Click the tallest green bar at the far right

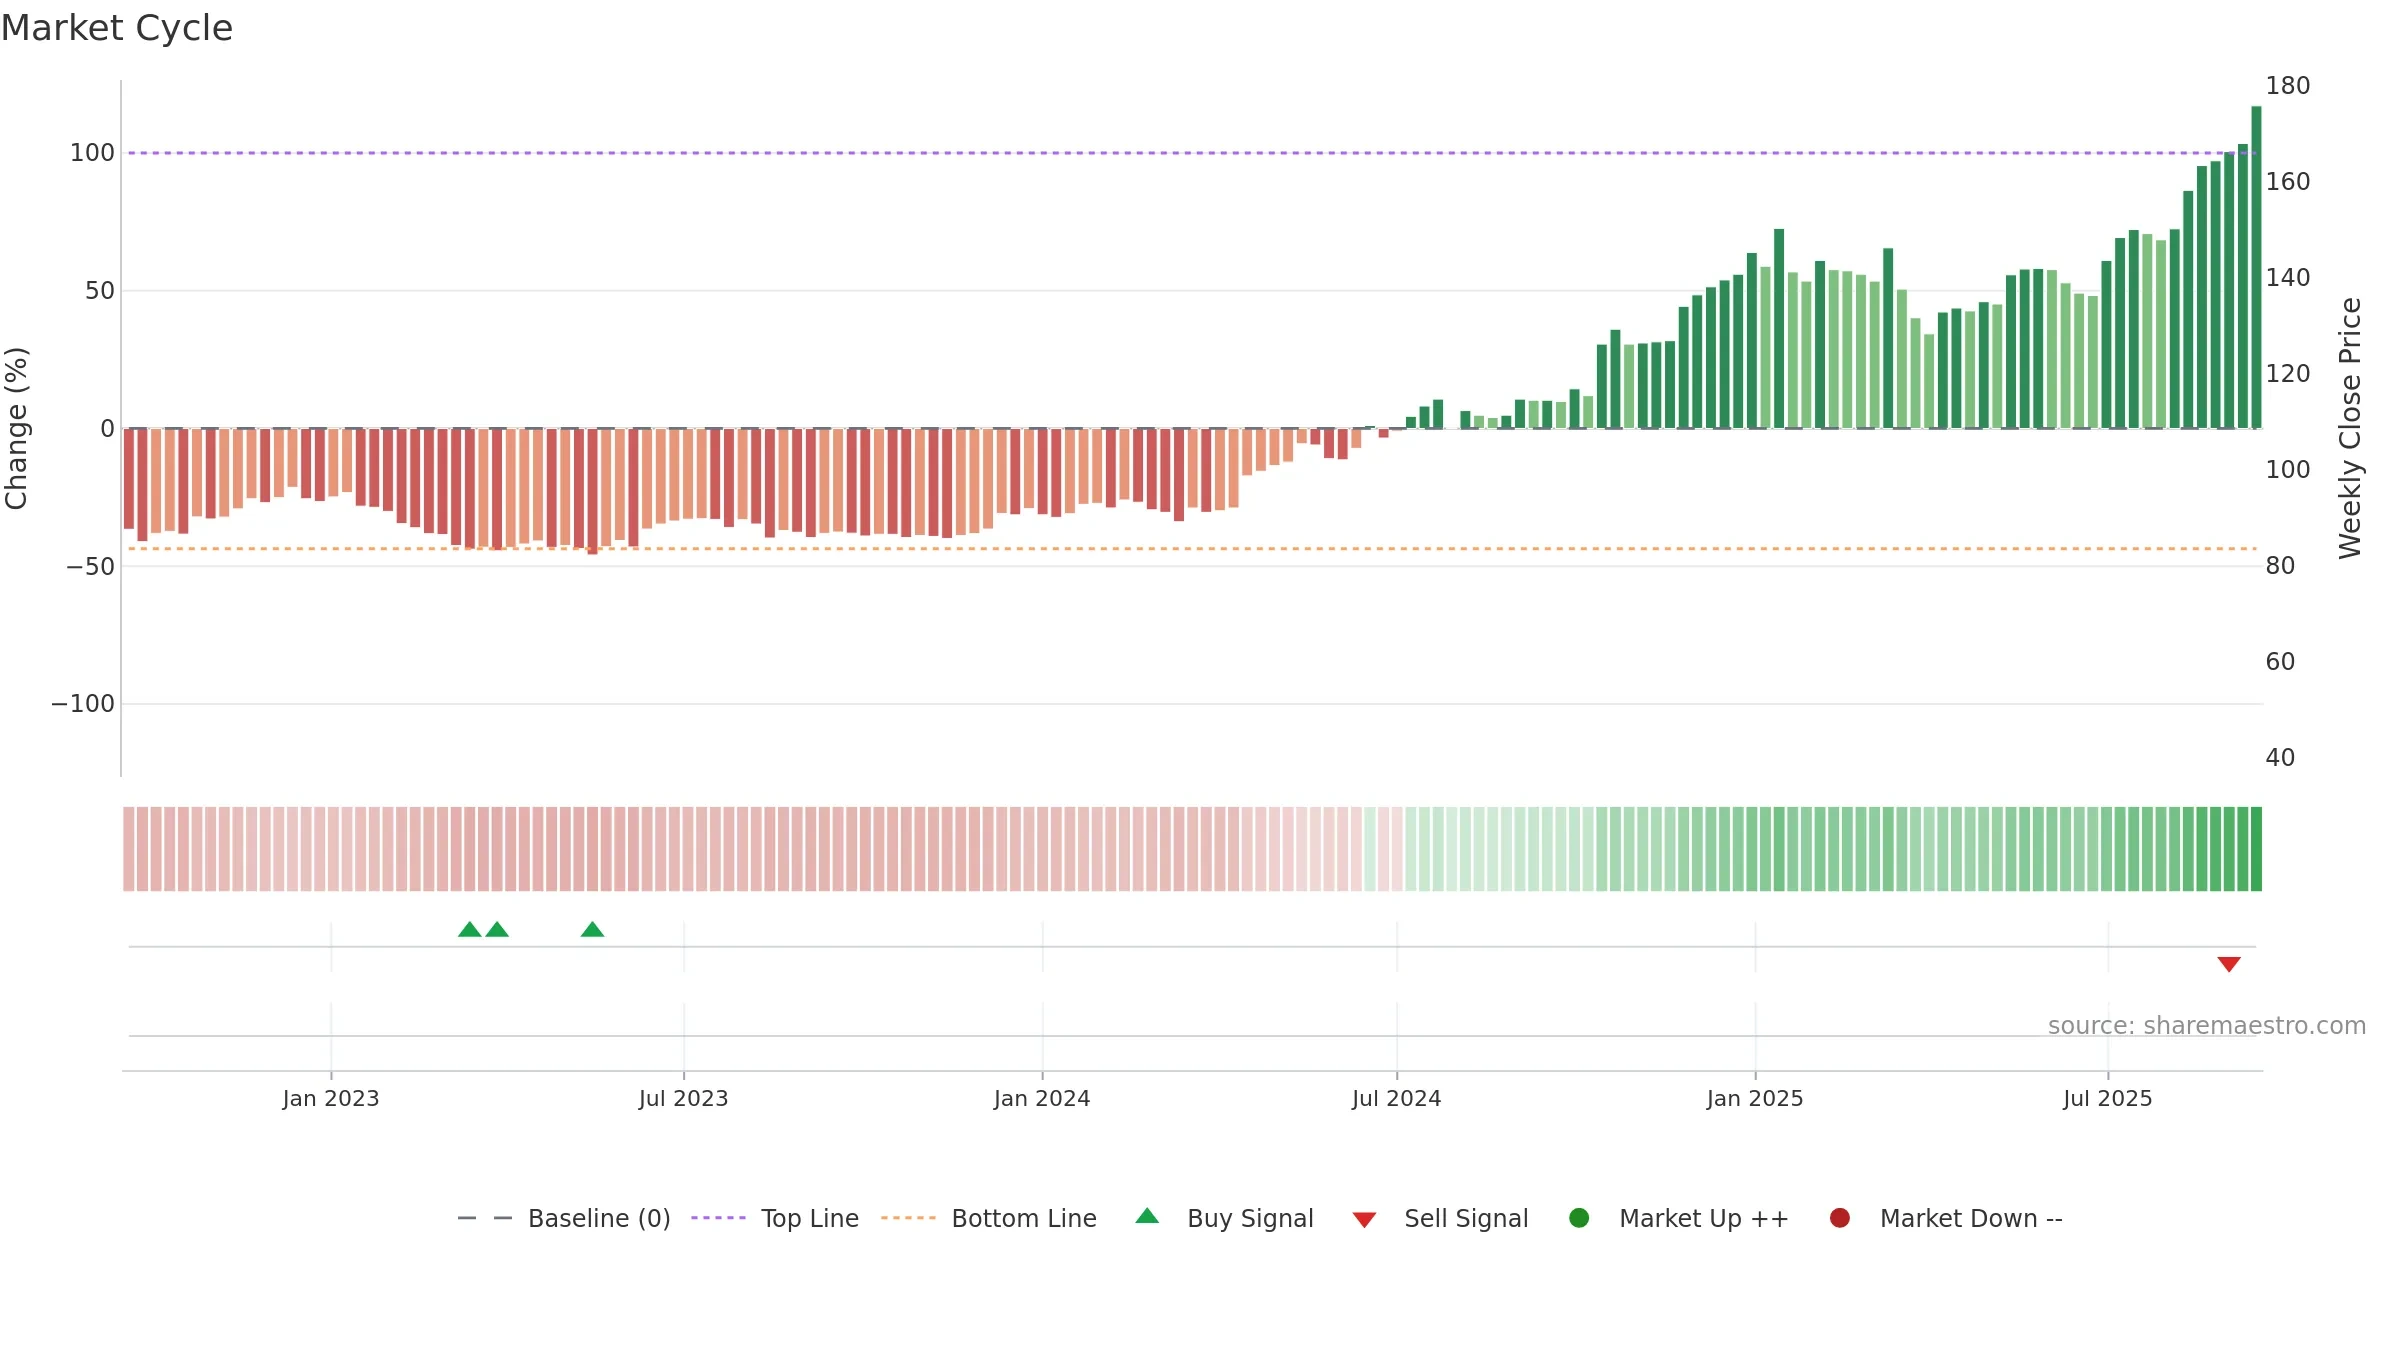[x=2256, y=267]
